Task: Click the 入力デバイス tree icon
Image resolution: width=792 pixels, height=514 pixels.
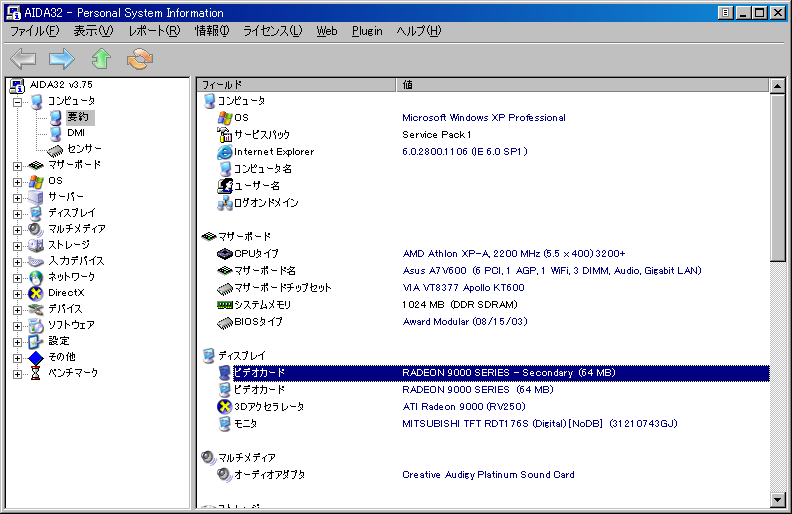Action: pos(36,261)
